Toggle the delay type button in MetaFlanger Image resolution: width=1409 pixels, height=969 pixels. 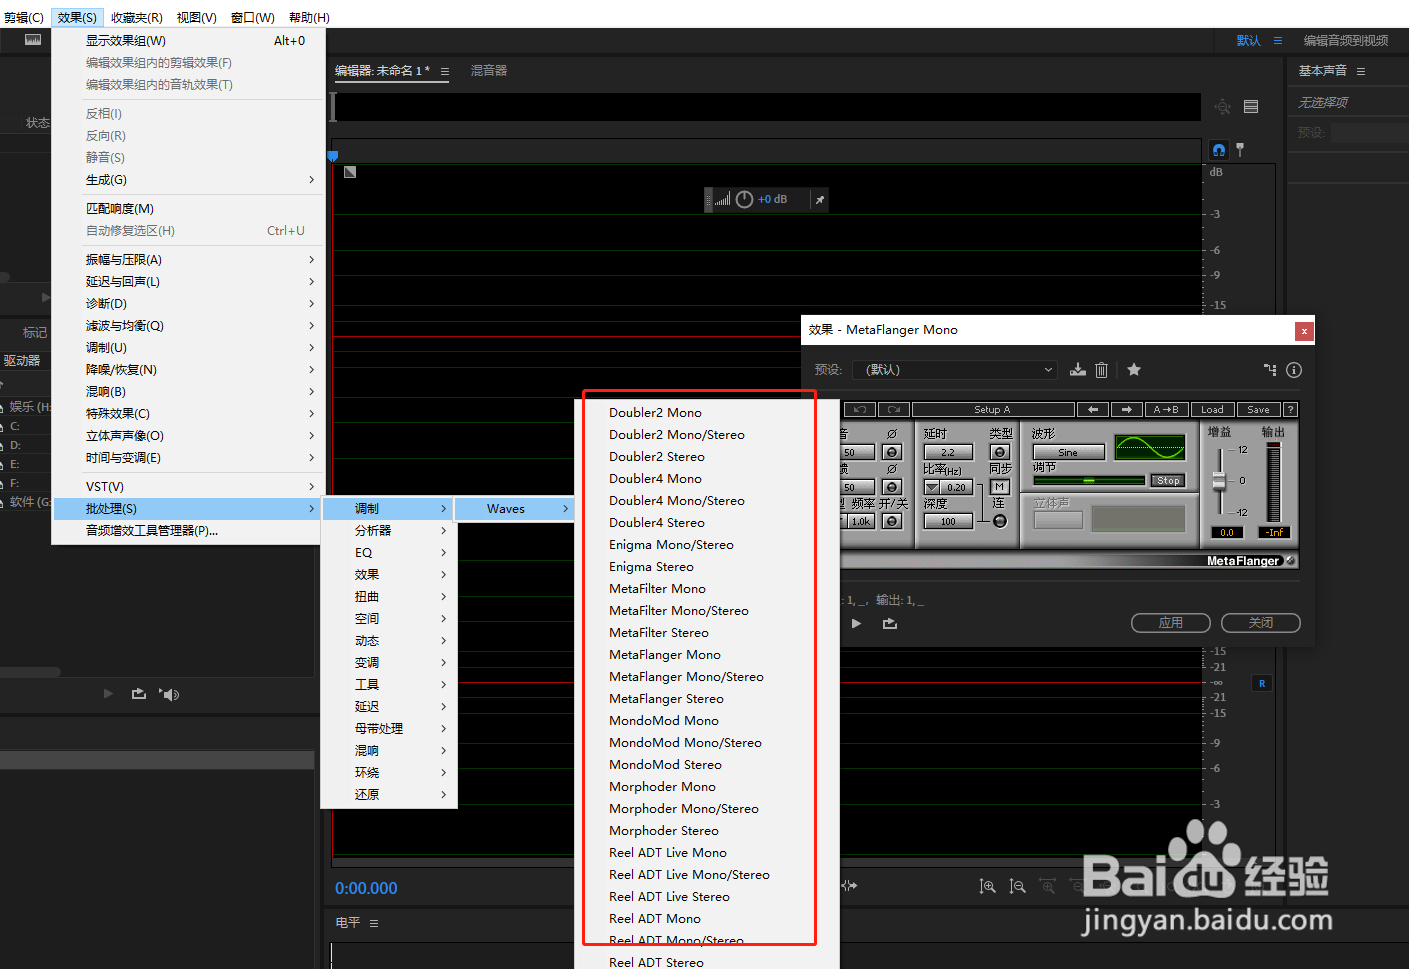1000,453
